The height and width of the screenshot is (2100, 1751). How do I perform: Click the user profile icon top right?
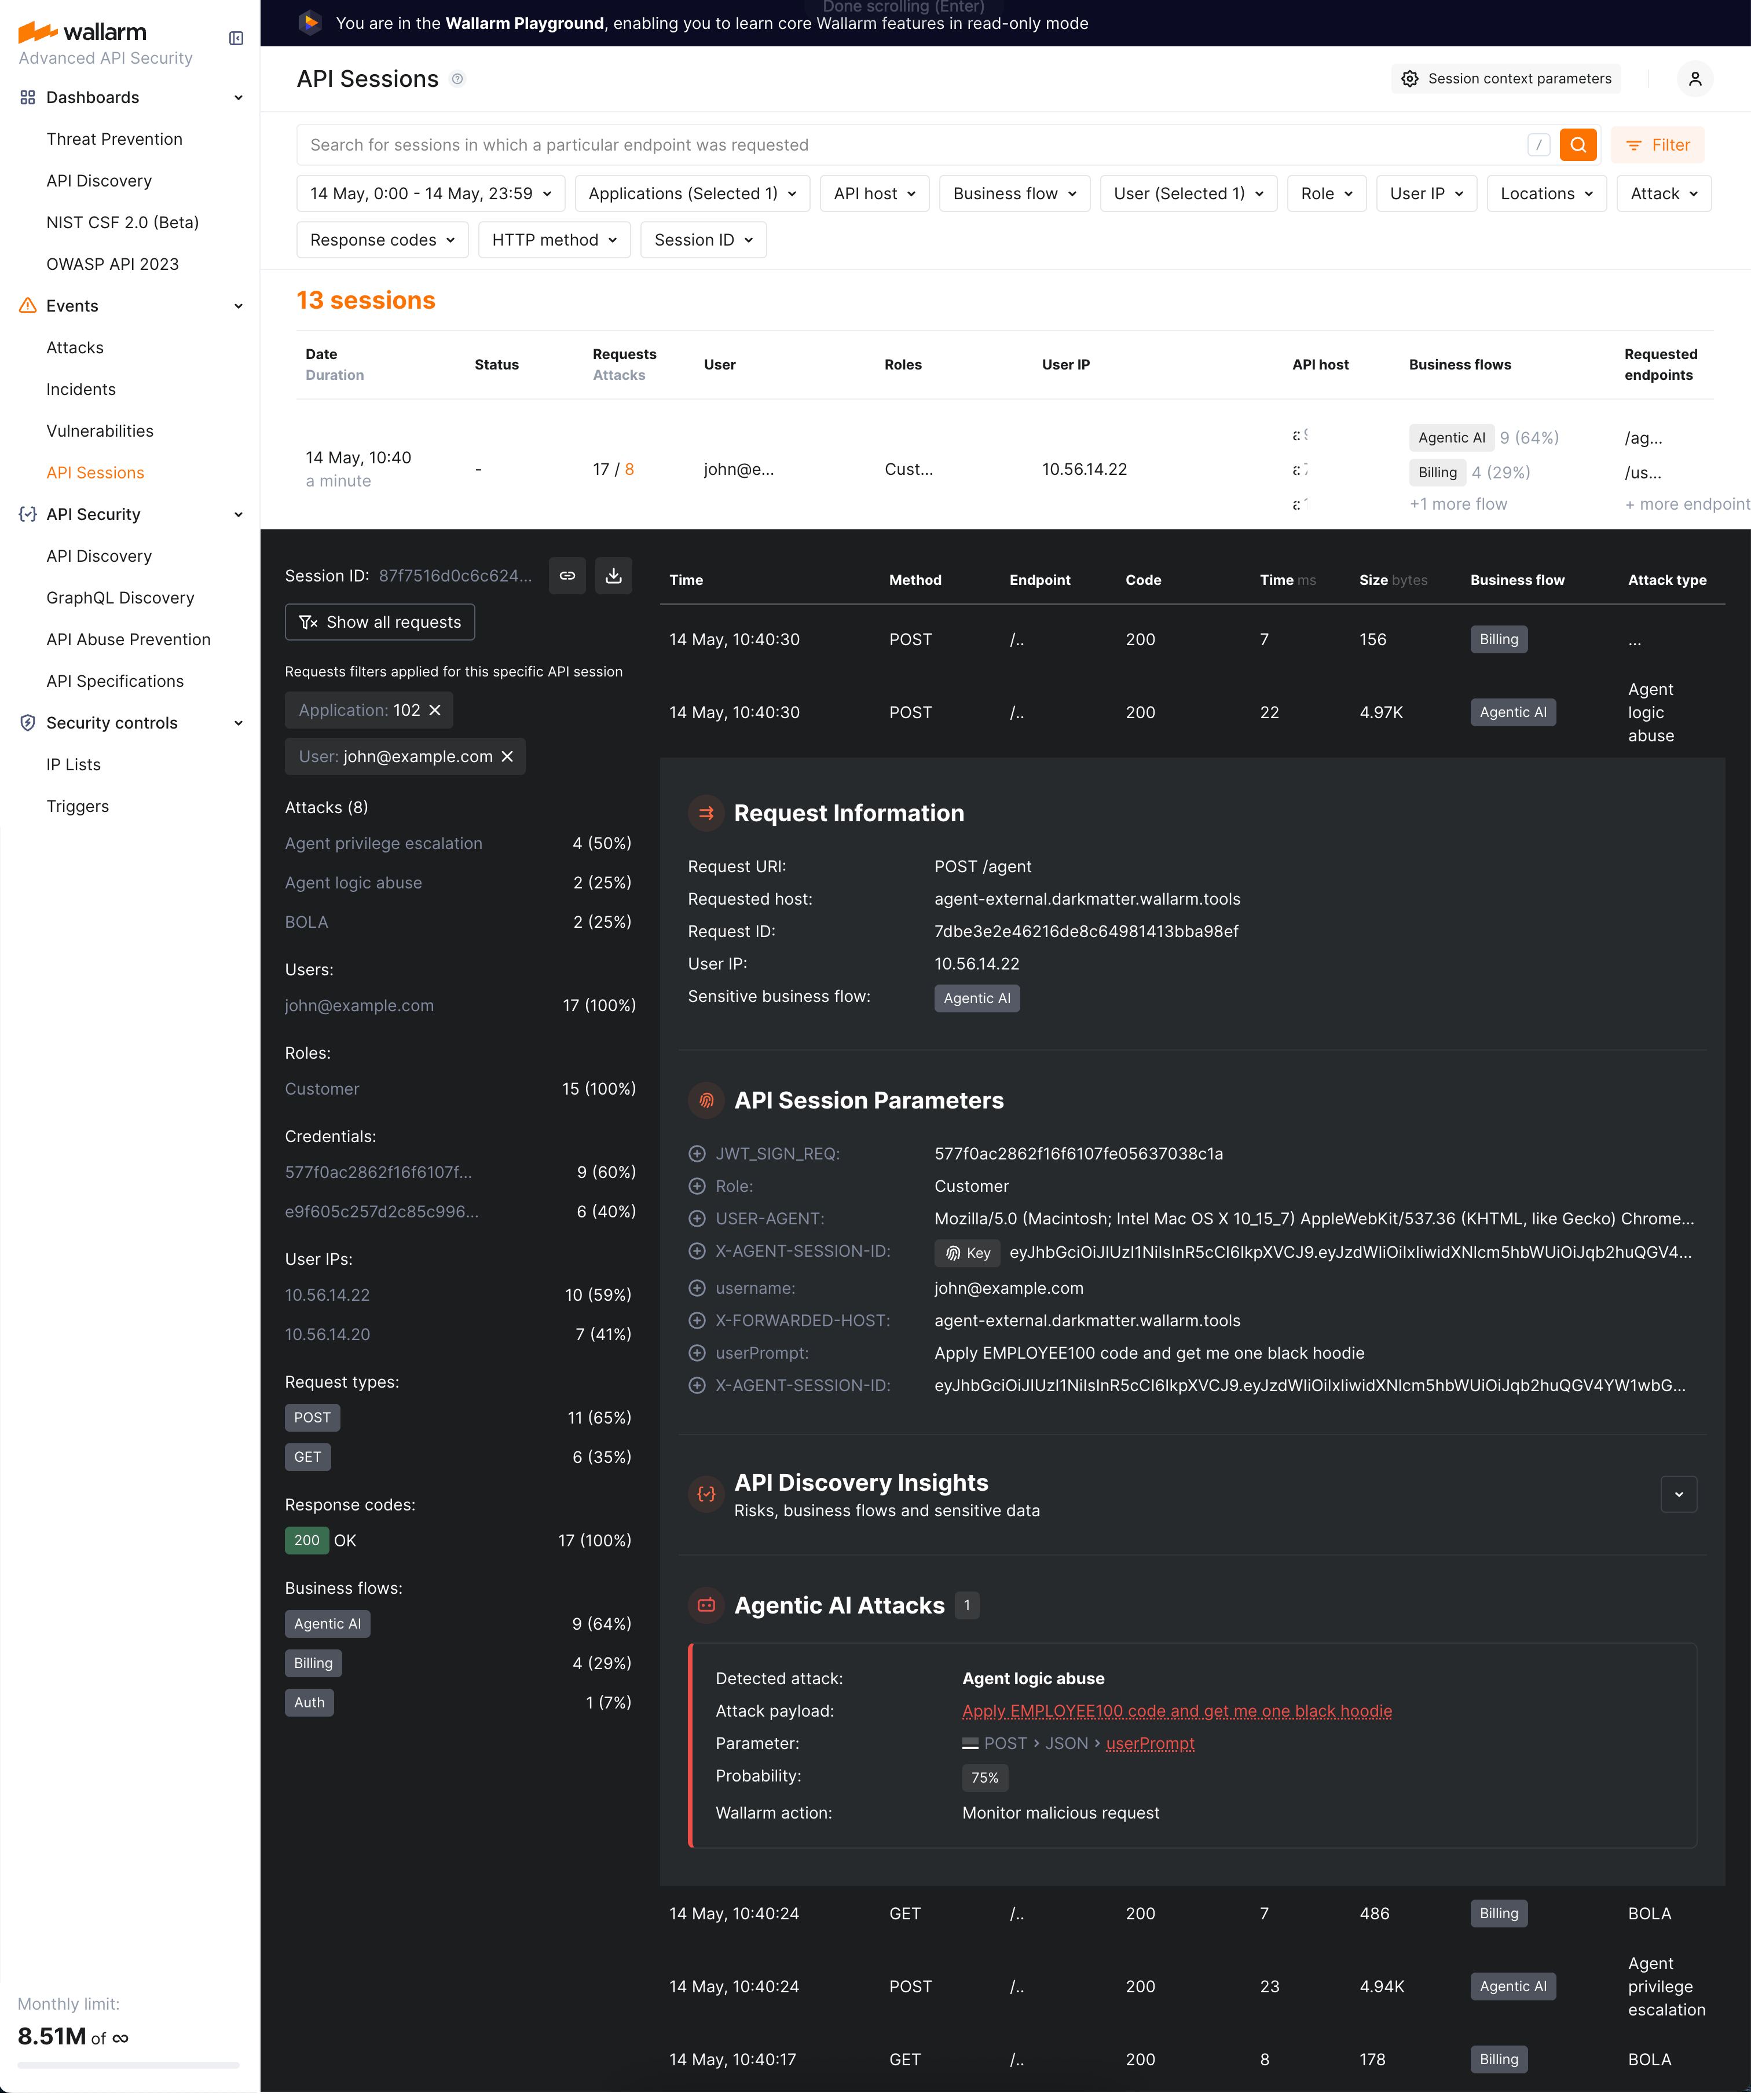tap(1695, 78)
